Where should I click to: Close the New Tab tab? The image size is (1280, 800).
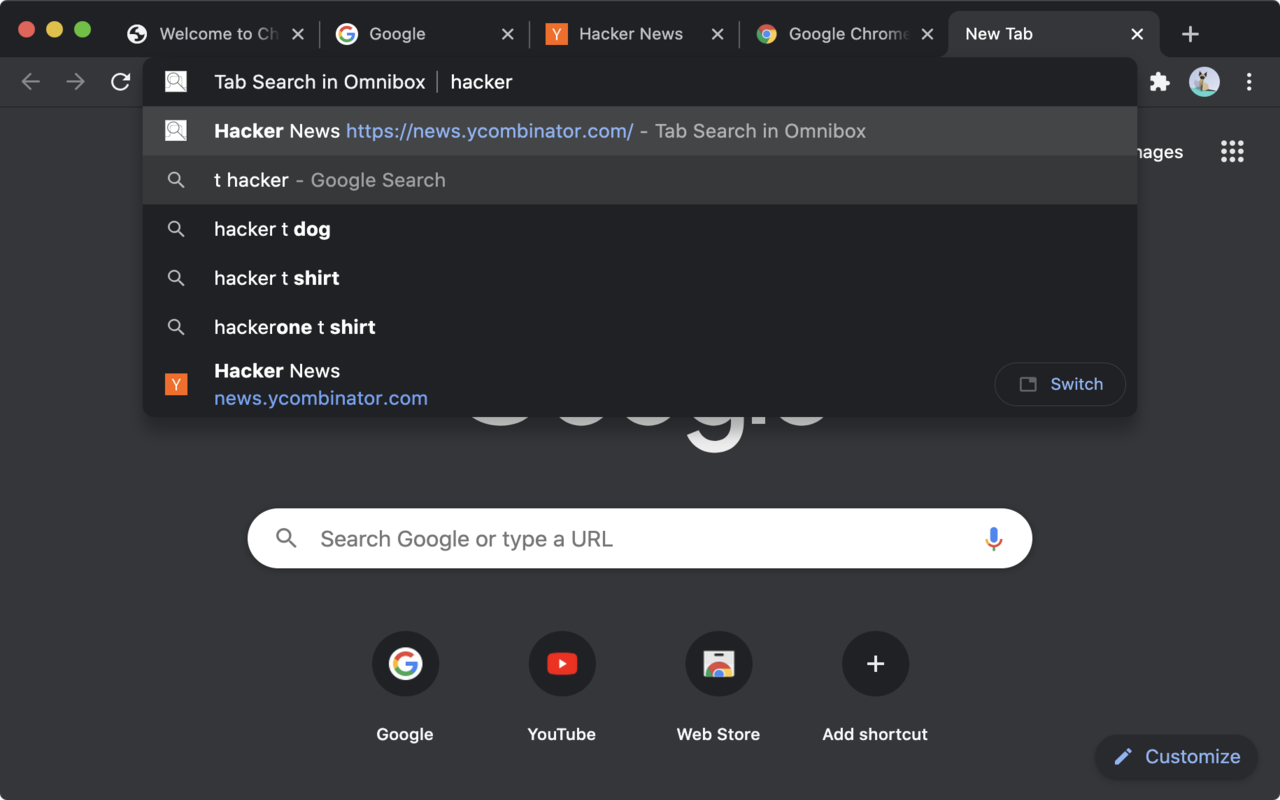[x=1137, y=34]
